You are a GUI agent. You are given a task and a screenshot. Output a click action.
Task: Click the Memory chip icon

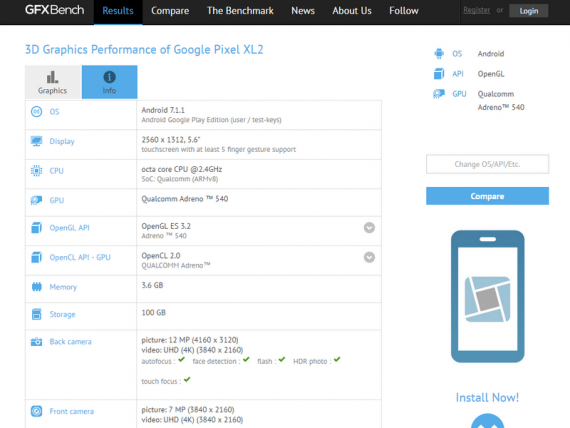(x=36, y=287)
